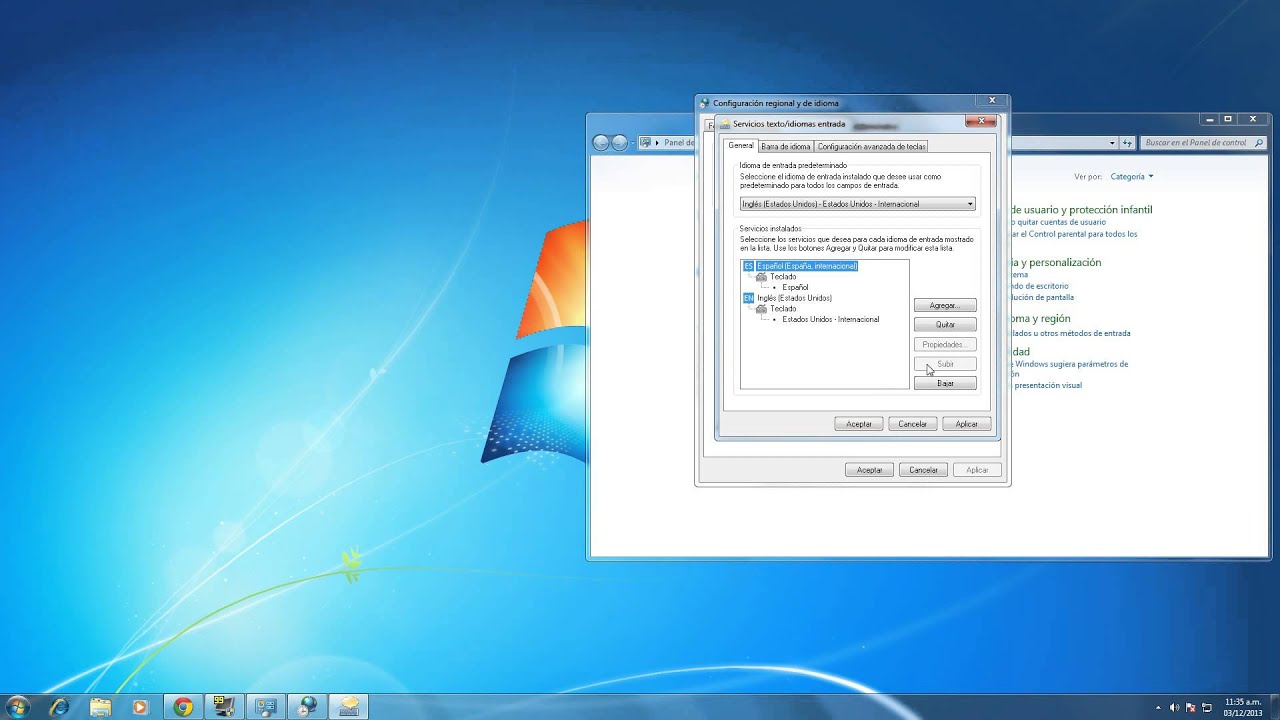Screen dimensions: 1280x720
Task: Open 'de usuario y protección infantil' heading
Action: pyautogui.click(x=1082, y=210)
